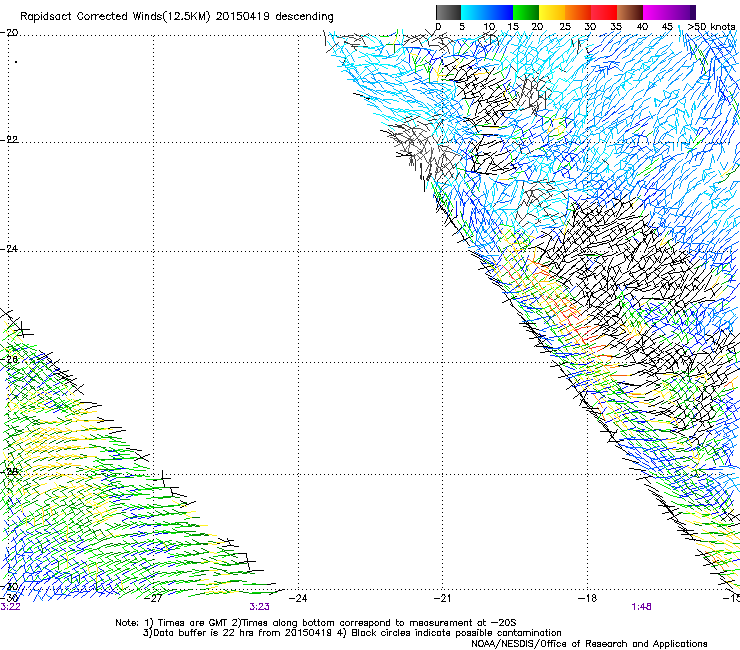740x650 pixels.
Task: Click the 'Times are GMT' note line
Action: (x=316, y=623)
